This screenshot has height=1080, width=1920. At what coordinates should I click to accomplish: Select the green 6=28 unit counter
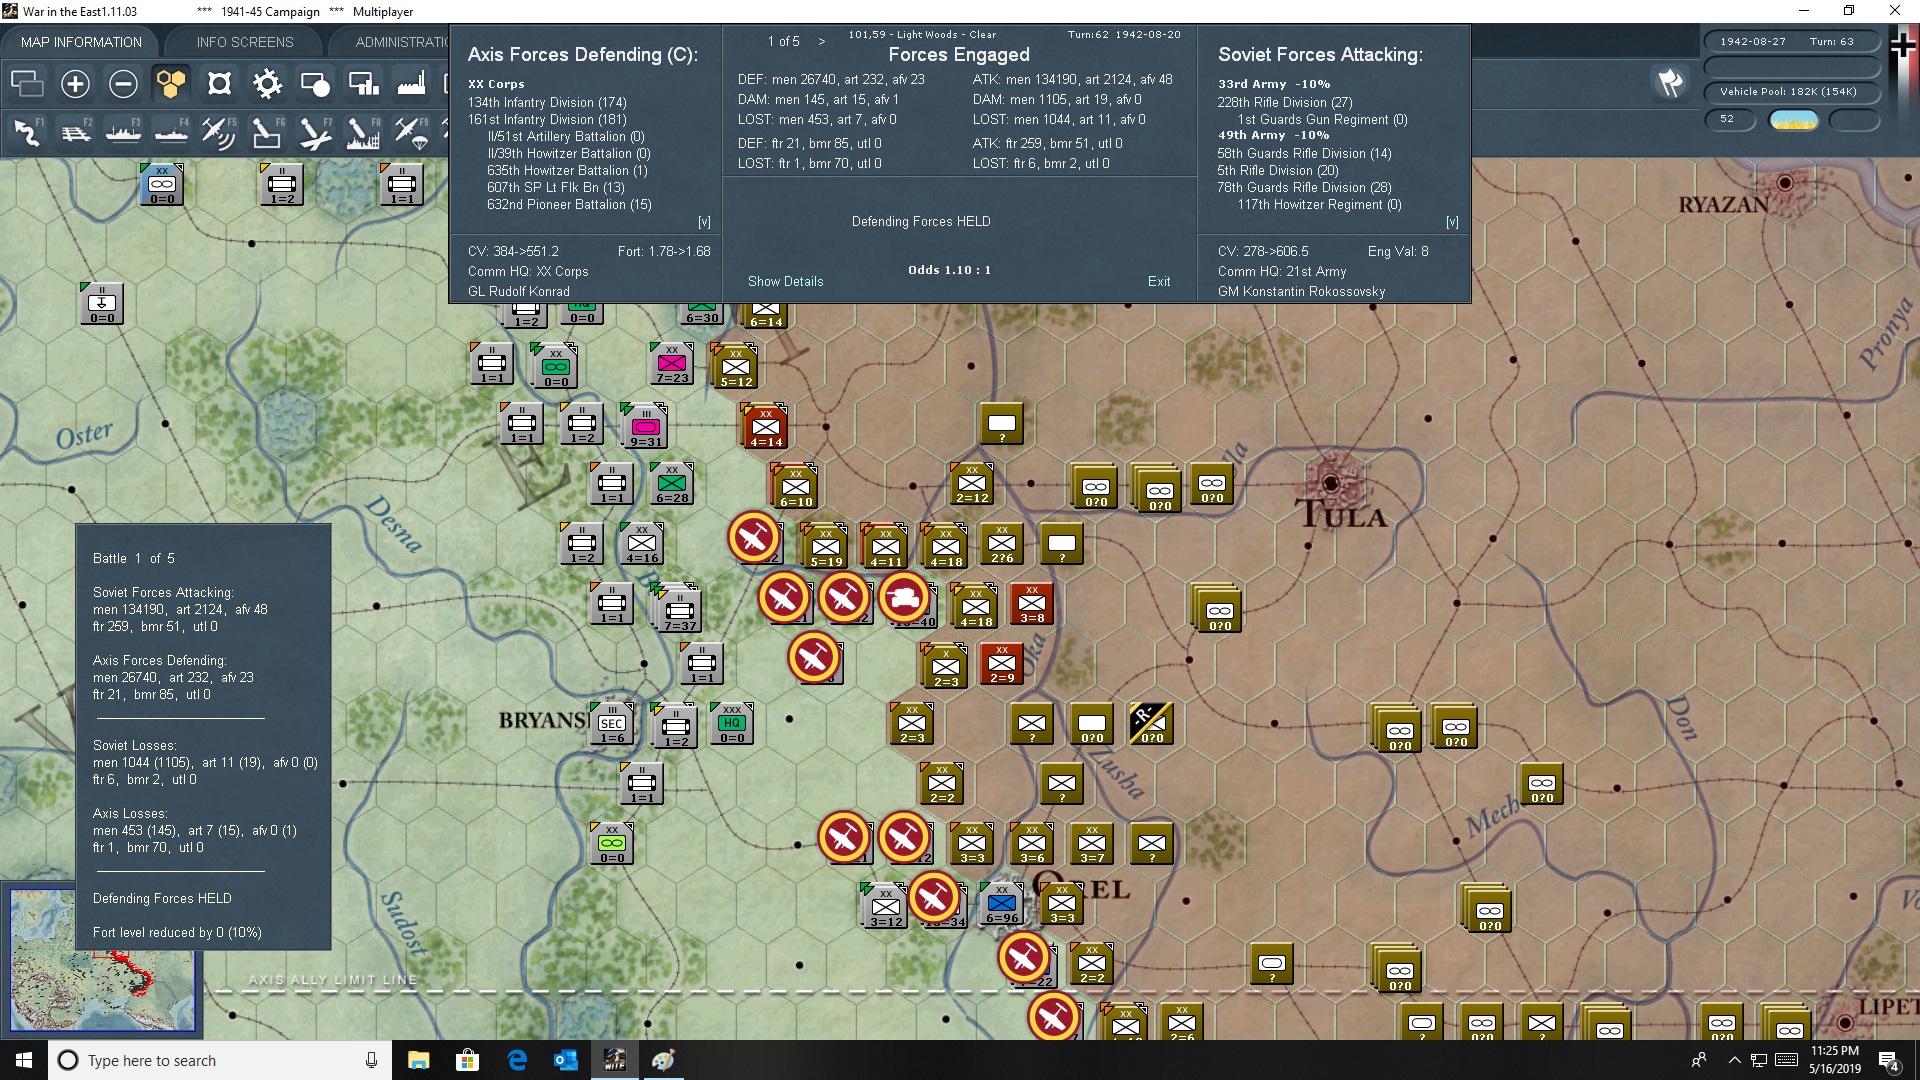tap(672, 484)
